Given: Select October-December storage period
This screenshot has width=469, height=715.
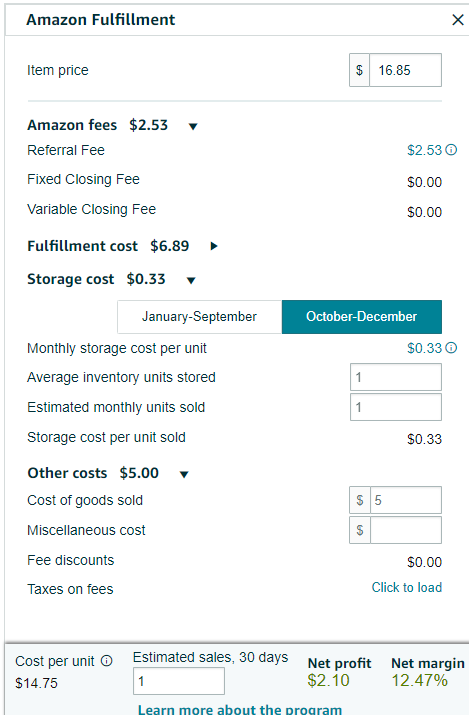Looking at the screenshot, I should click(362, 316).
